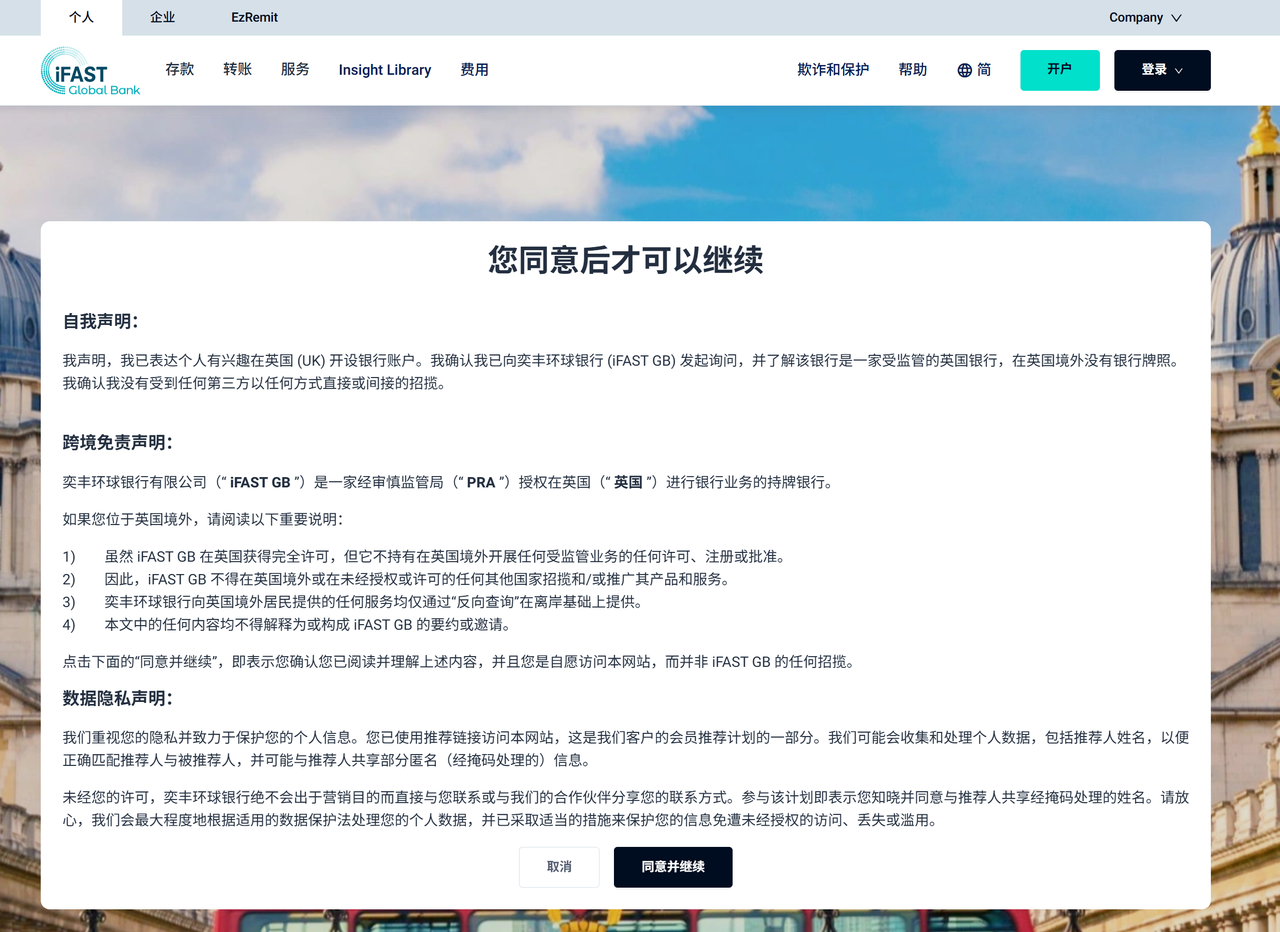Click the globe language icon
This screenshot has height=932, width=1280.
coord(962,70)
